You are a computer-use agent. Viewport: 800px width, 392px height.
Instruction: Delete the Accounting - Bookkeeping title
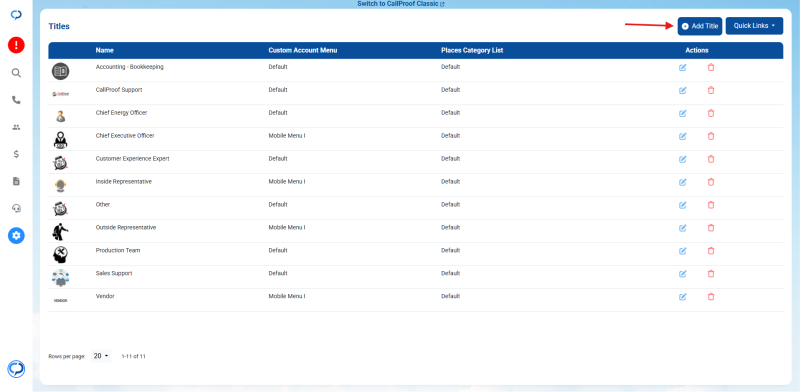(x=711, y=67)
